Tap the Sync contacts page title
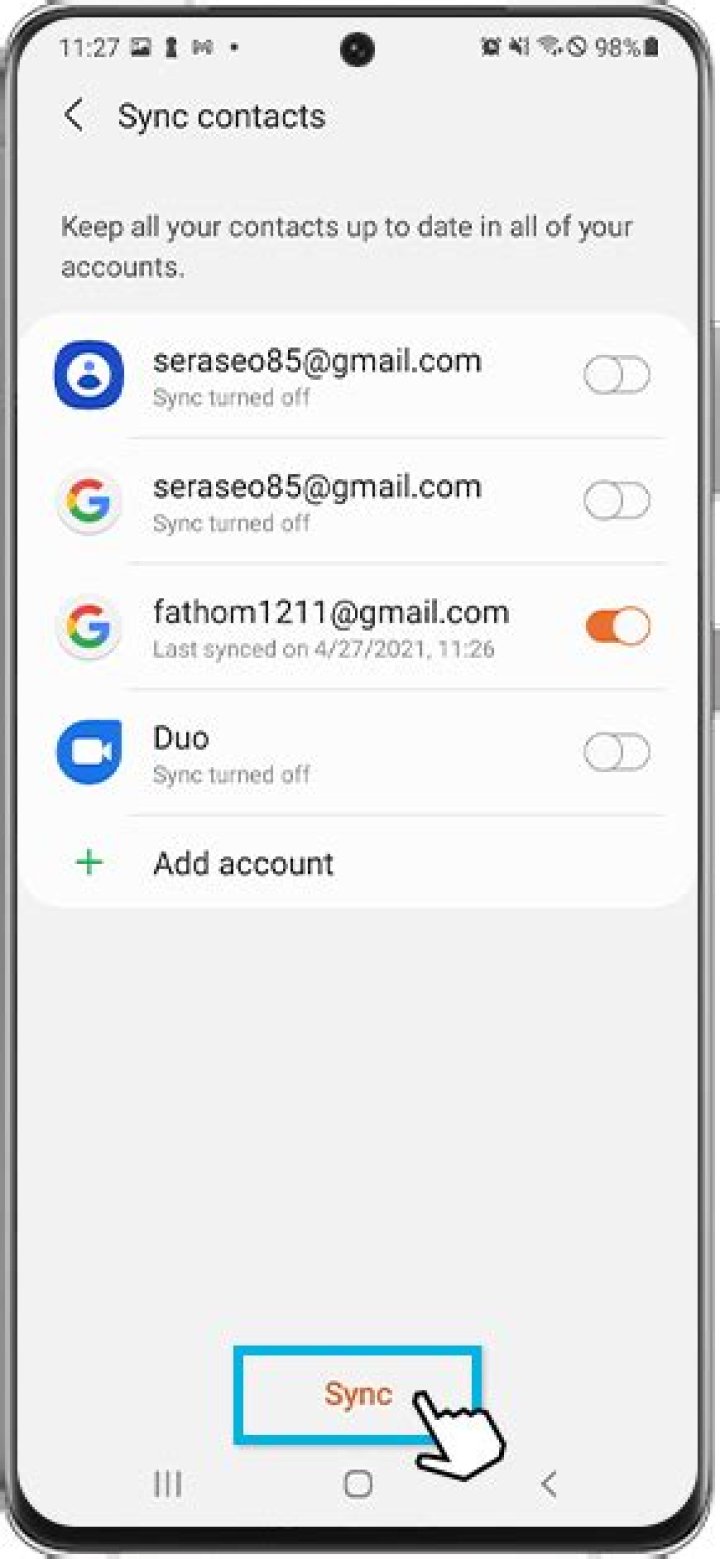Screen dimensions: 720x1559 point(221,116)
